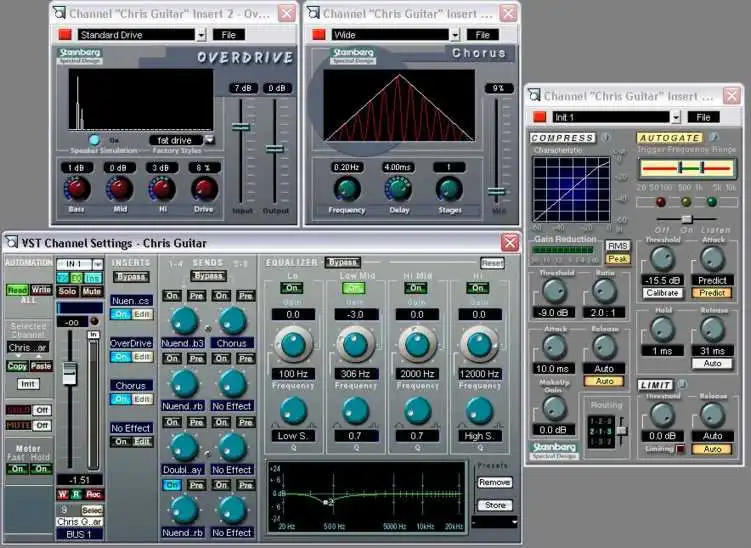Viewport: 751px width, 548px height.
Task: Open the Wide preset dropdown in Chorus window
Action: point(455,35)
